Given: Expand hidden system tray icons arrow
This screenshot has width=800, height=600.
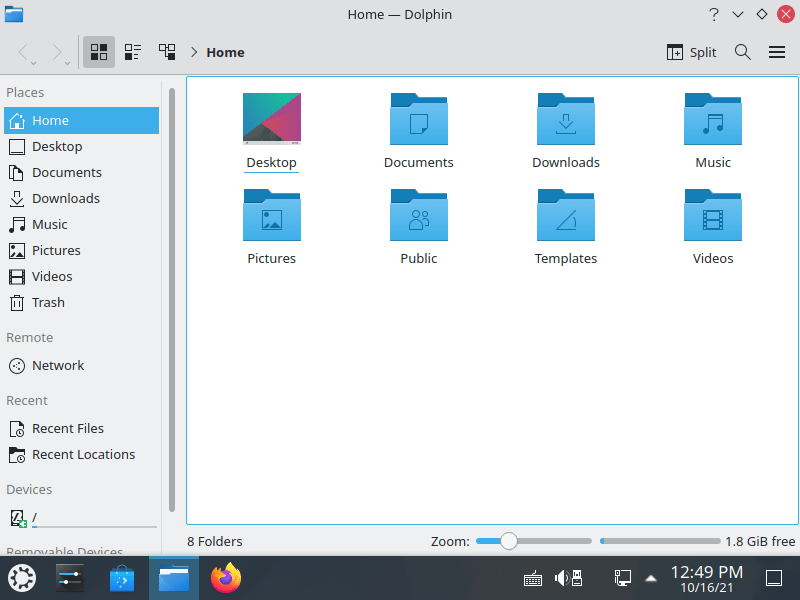Looking at the screenshot, I should point(651,579).
